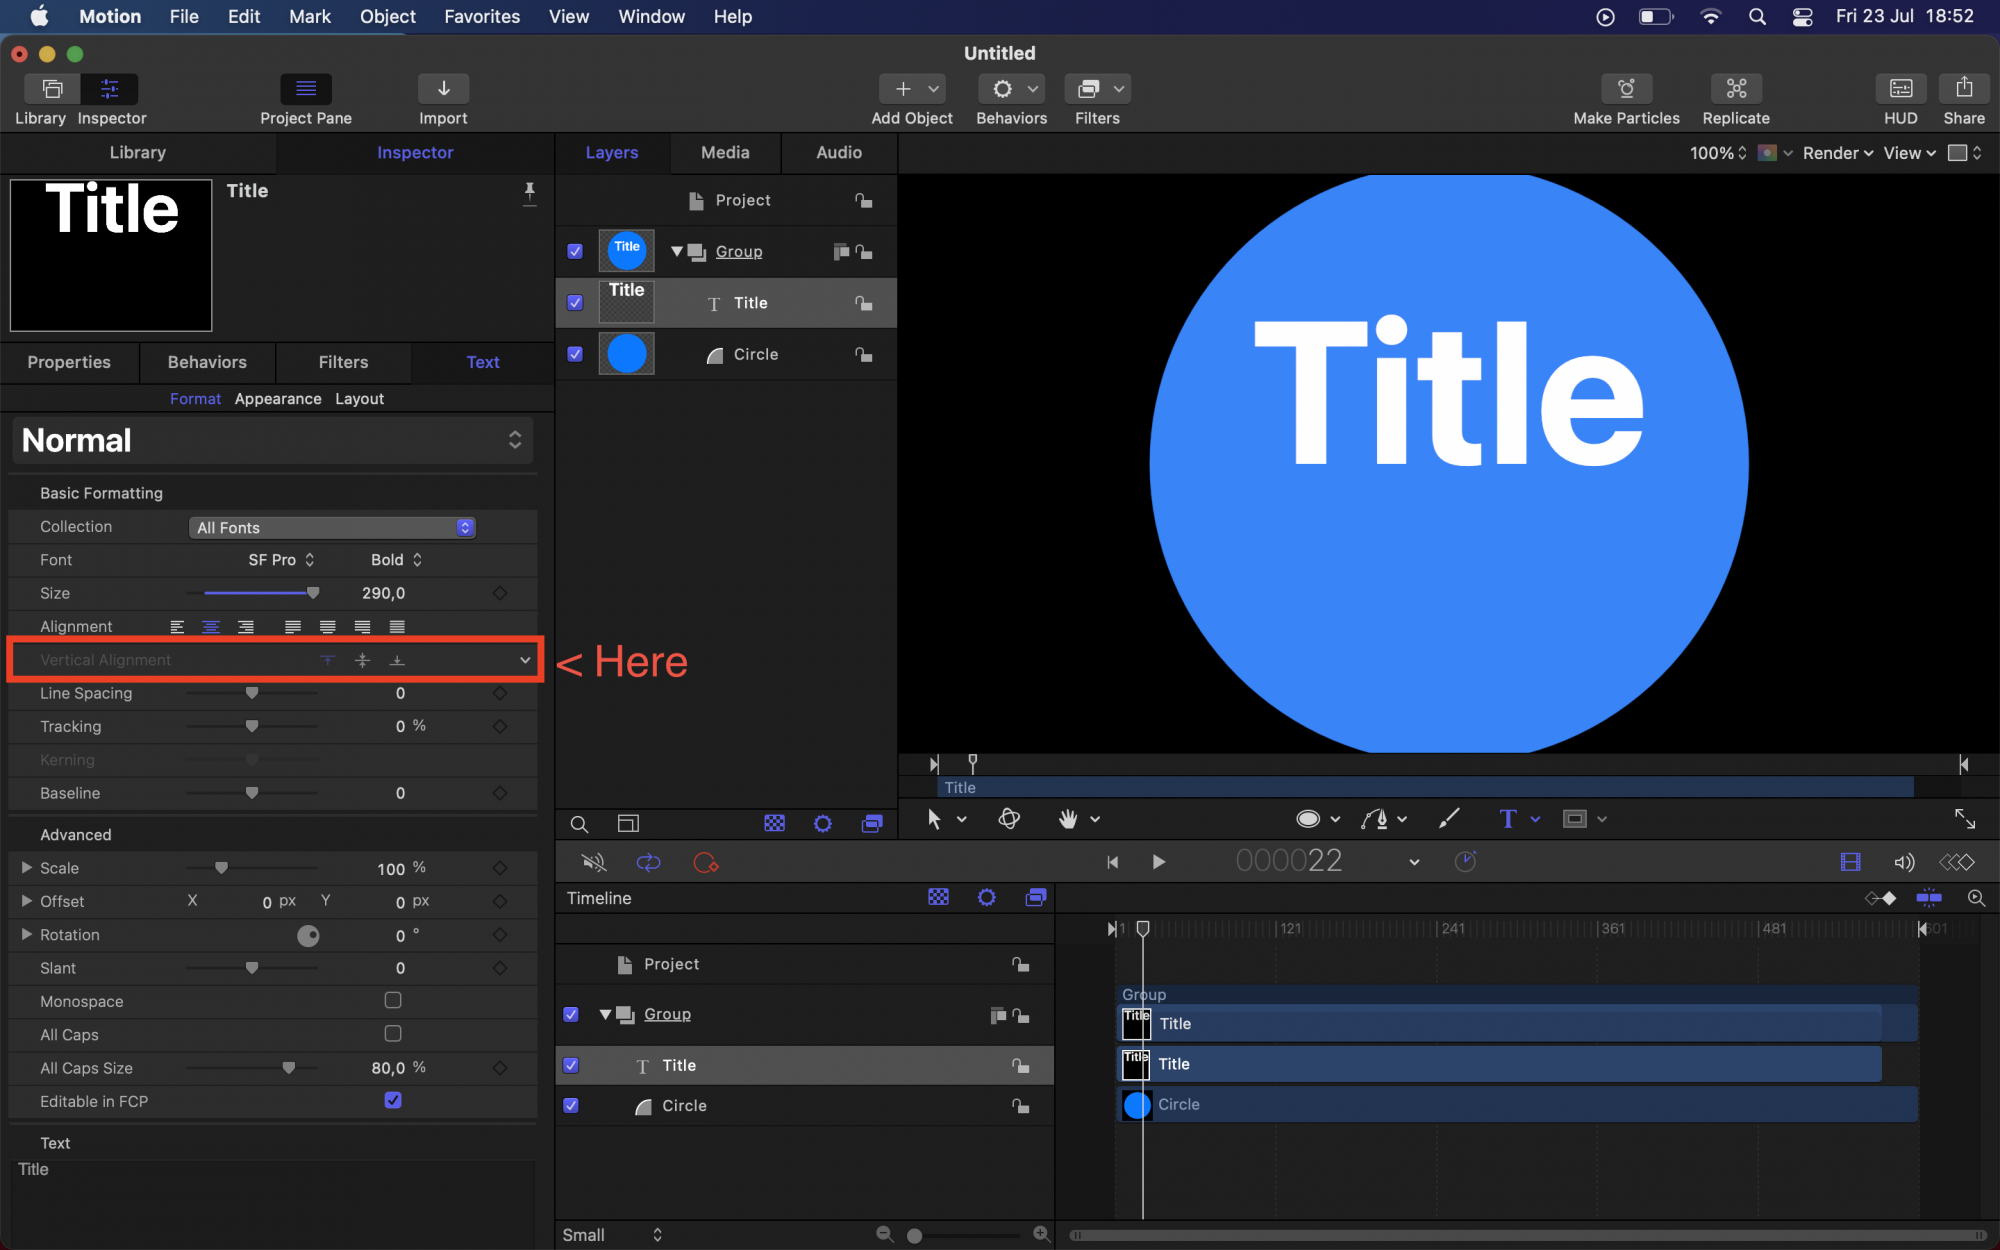Toggle the Inspector icon in toolbar
This screenshot has height=1250, width=2000.
point(110,89)
